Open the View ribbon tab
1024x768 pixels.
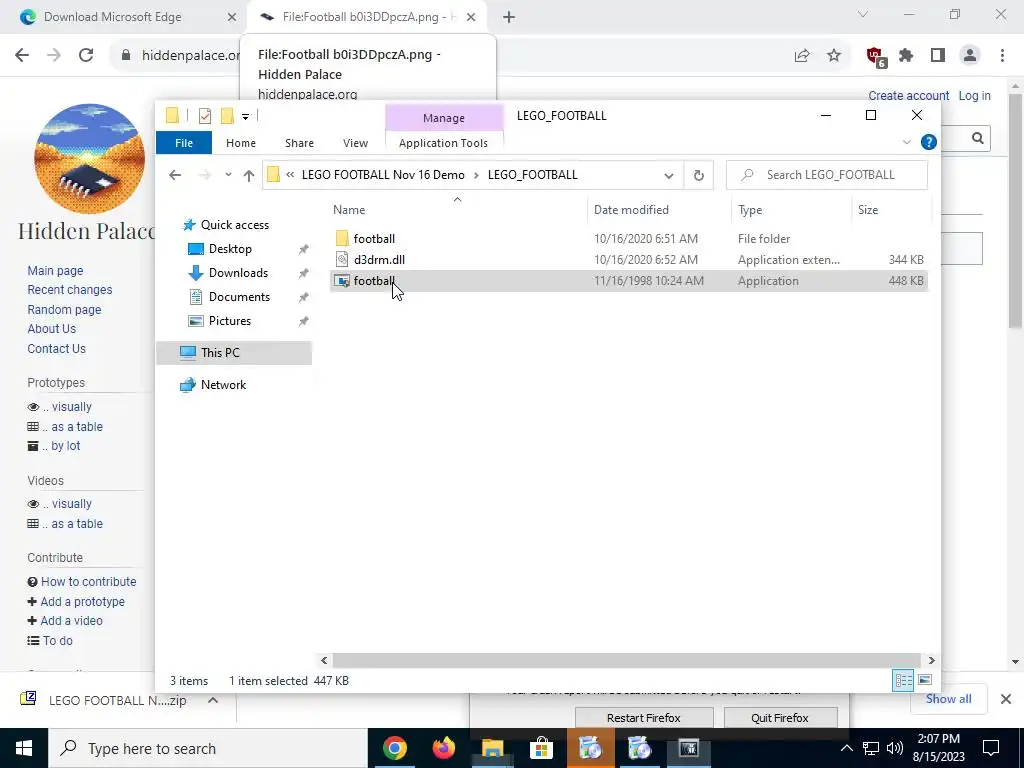pyautogui.click(x=355, y=143)
